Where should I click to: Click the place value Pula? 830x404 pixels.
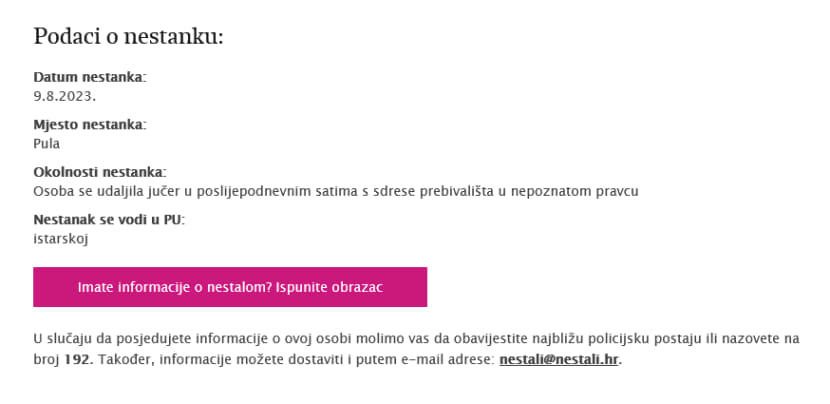click(x=47, y=144)
